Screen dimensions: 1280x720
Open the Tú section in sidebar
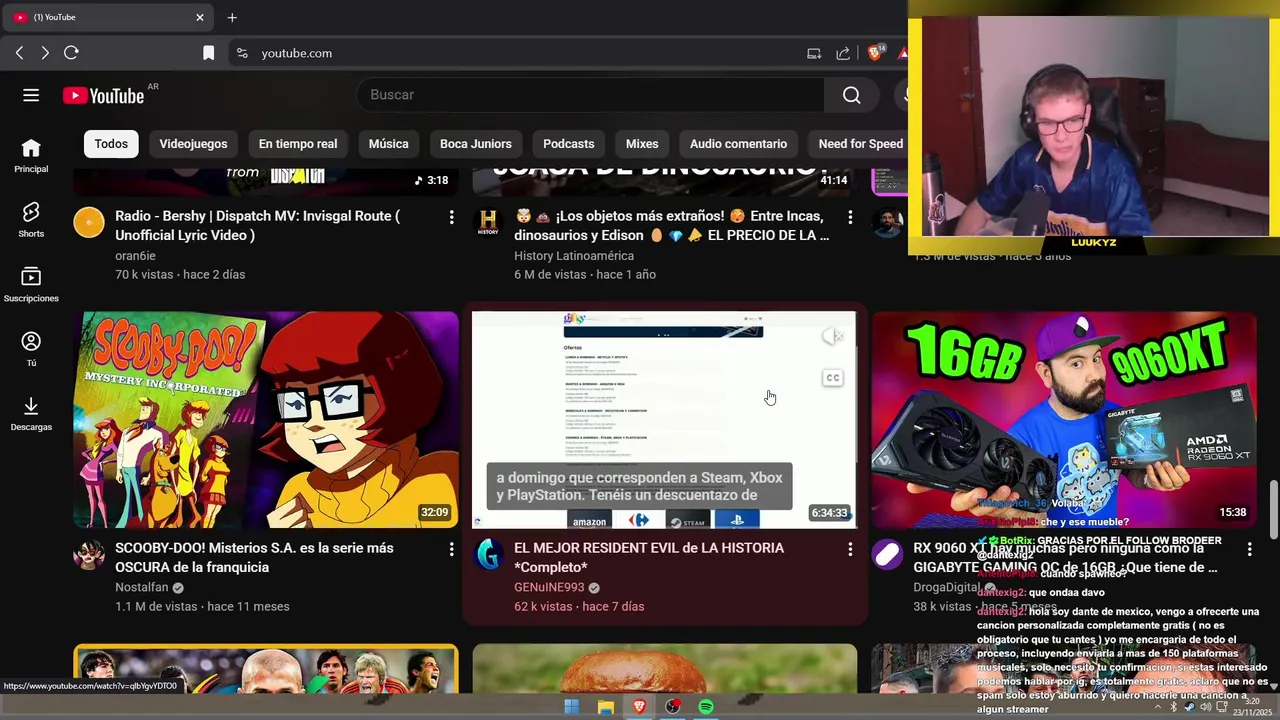[31, 349]
